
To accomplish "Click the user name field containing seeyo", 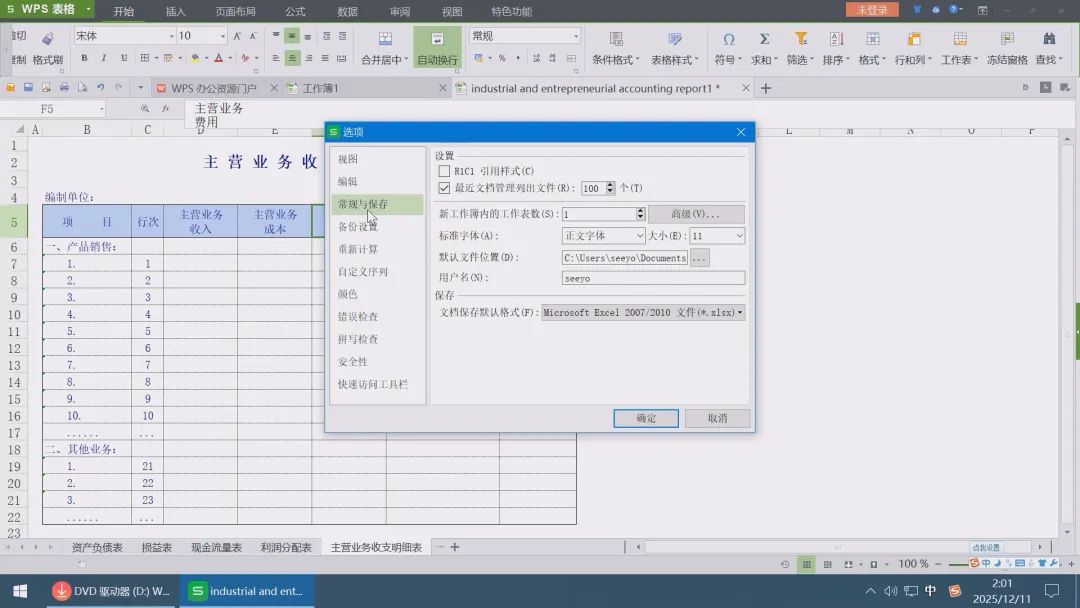I will 653,278.
